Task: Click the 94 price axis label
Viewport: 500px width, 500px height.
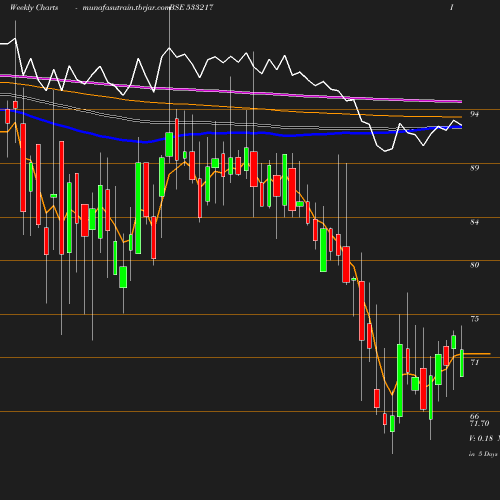Action: (474, 114)
